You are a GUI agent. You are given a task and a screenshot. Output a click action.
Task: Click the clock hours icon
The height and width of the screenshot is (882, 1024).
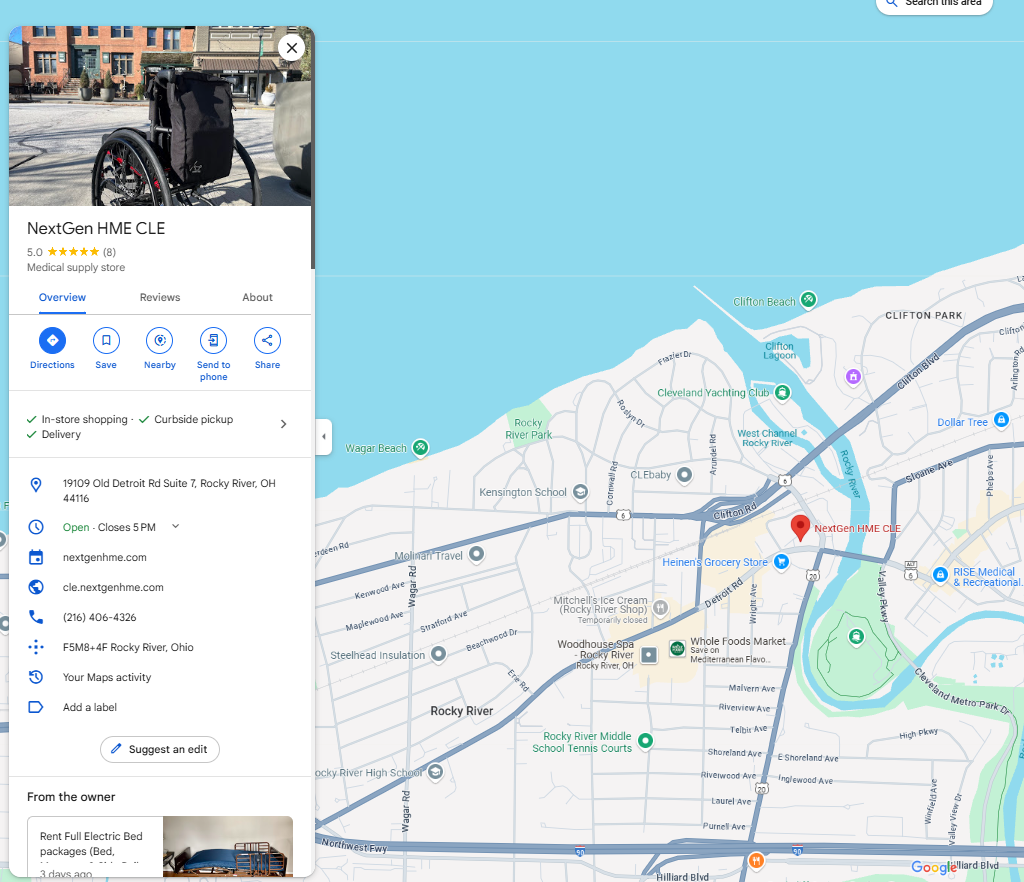(36, 527)
